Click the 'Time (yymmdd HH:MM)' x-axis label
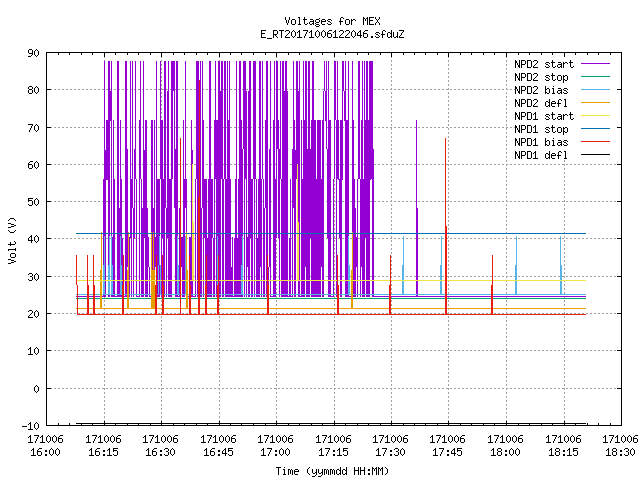This screenshot has height=480, width=640. point(332,471)
